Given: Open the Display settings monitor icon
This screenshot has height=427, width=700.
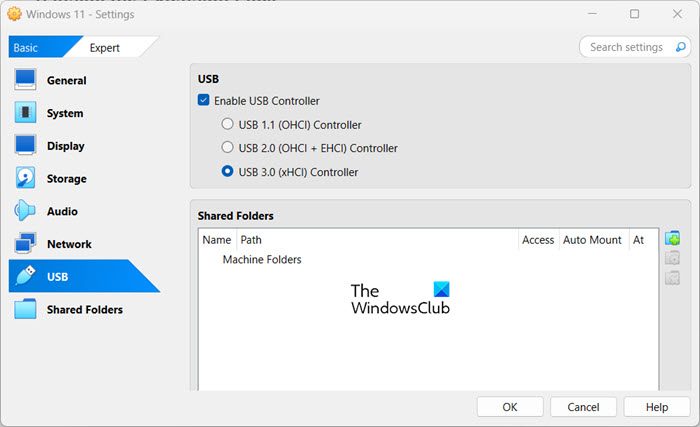Looking at the screenshot, I should pos(25,145).
